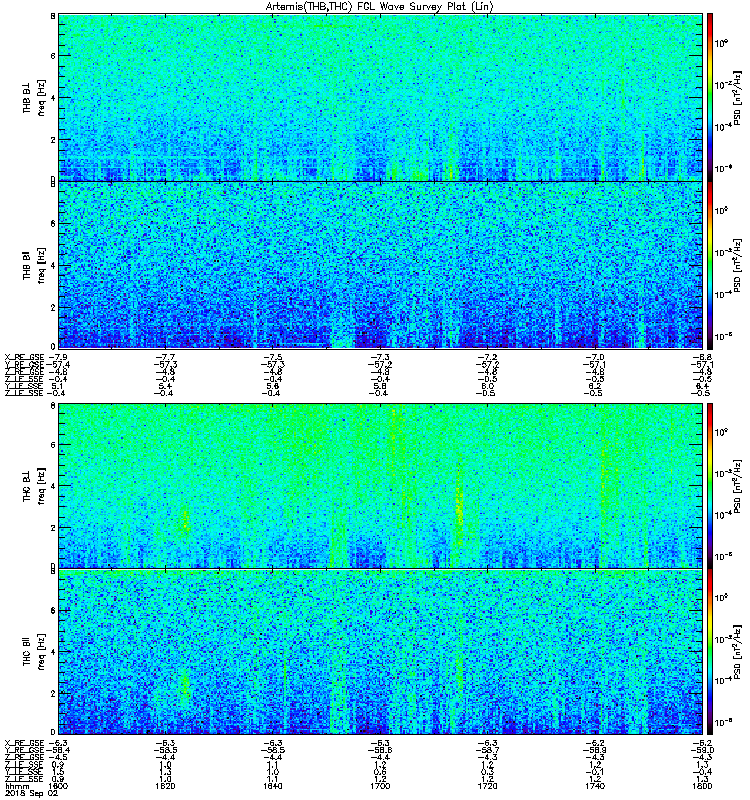
Task: Click the 'hhmm' time-format label
Action: click(x=17, y=786)
